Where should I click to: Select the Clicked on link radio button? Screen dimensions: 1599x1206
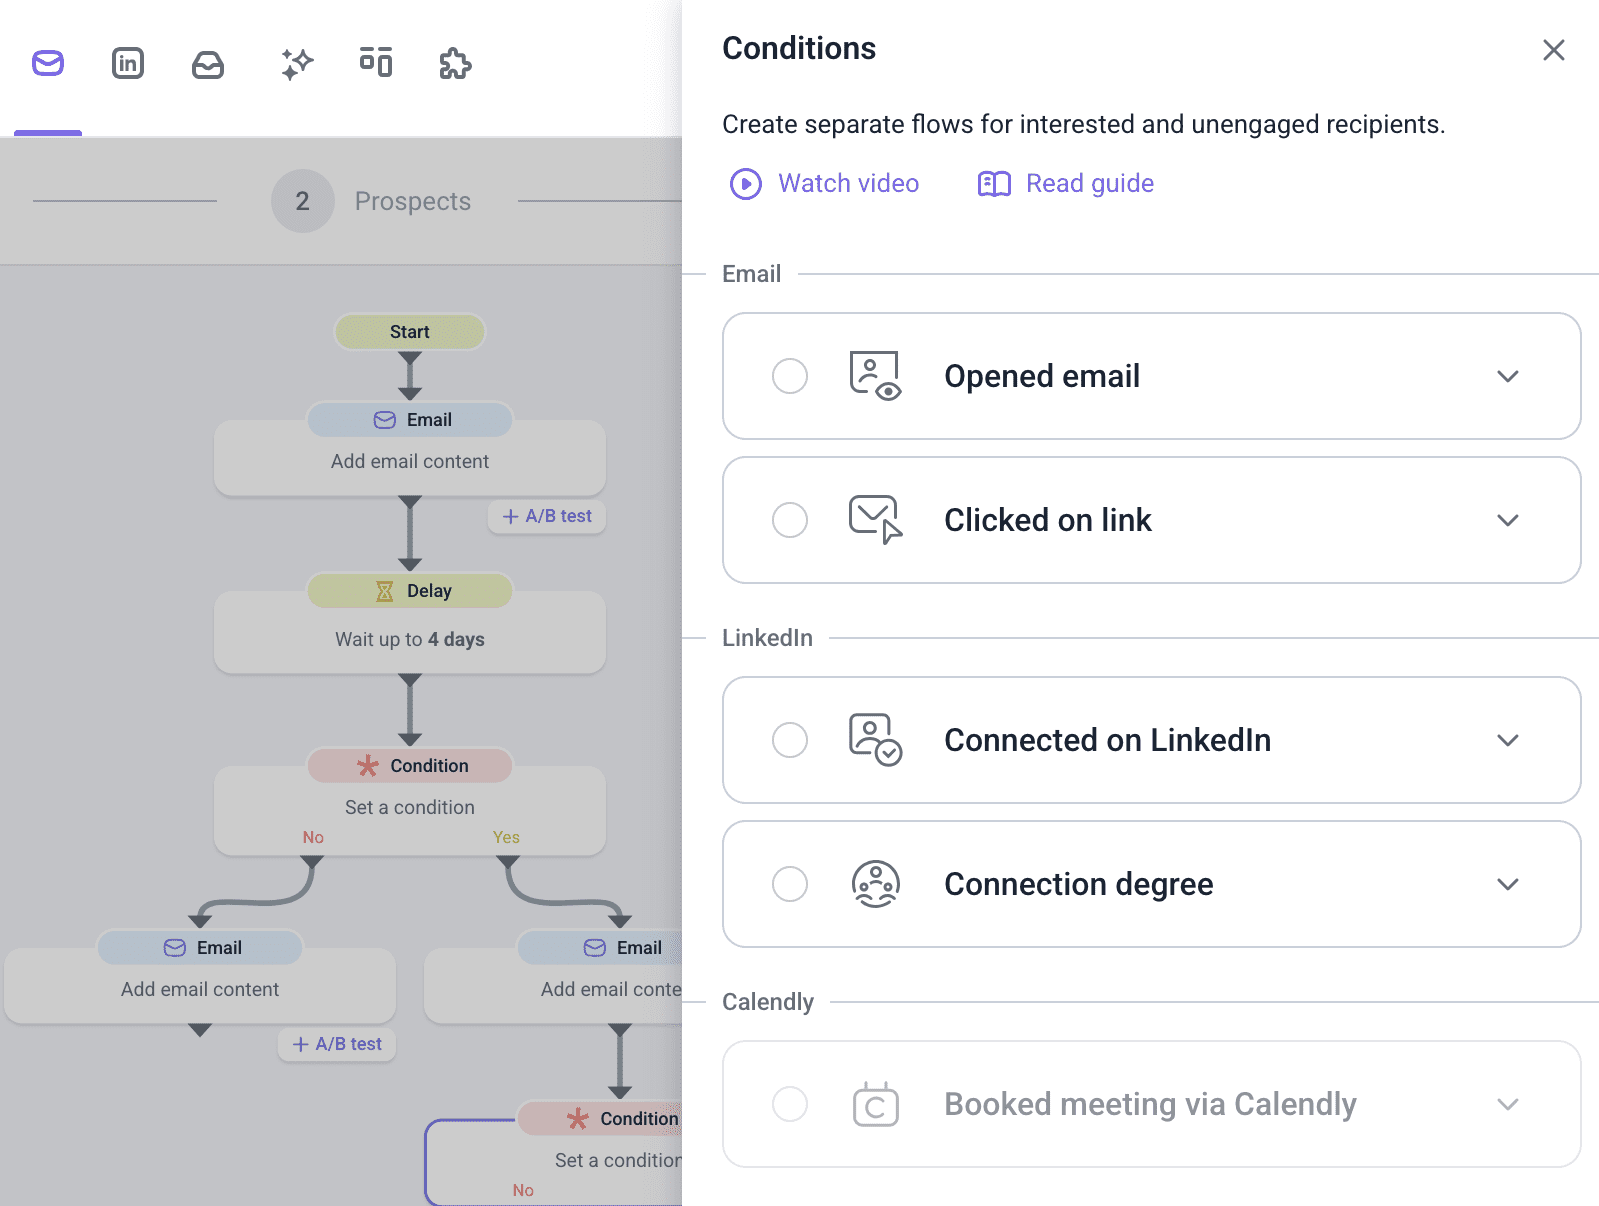[790, 520]
